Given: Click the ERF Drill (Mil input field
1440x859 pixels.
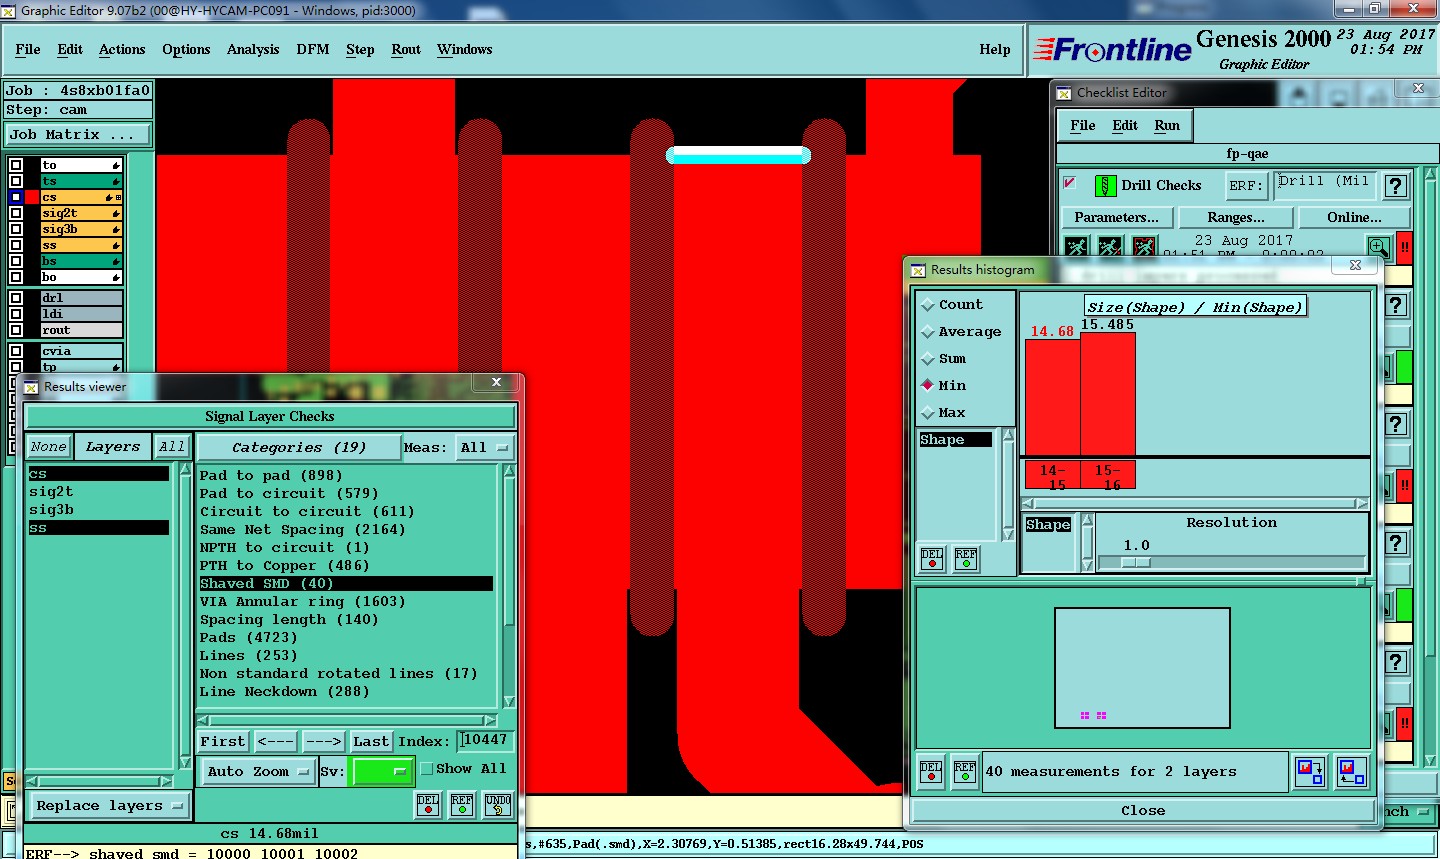Looking at the screenshot, I should pyautogui.click(x=1326, y=185).
